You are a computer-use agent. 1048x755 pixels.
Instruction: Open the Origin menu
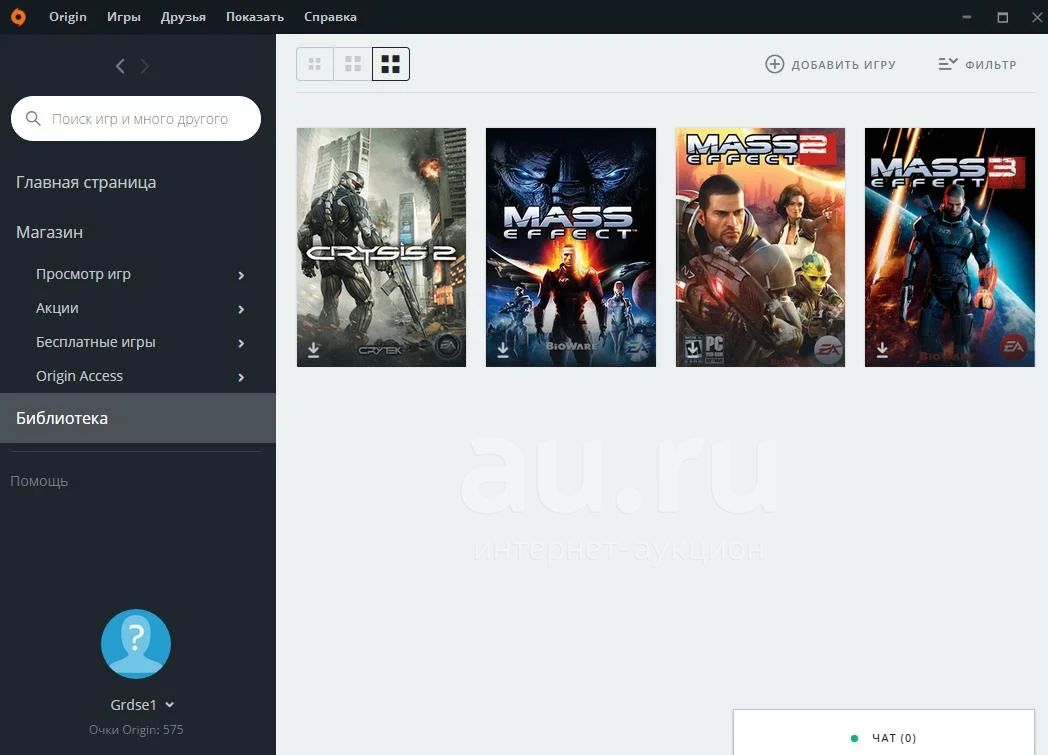[68, 17]
